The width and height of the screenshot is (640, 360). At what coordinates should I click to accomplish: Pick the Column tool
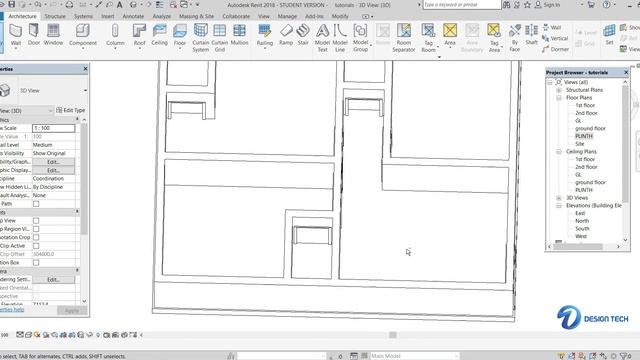tap(115, 36)
